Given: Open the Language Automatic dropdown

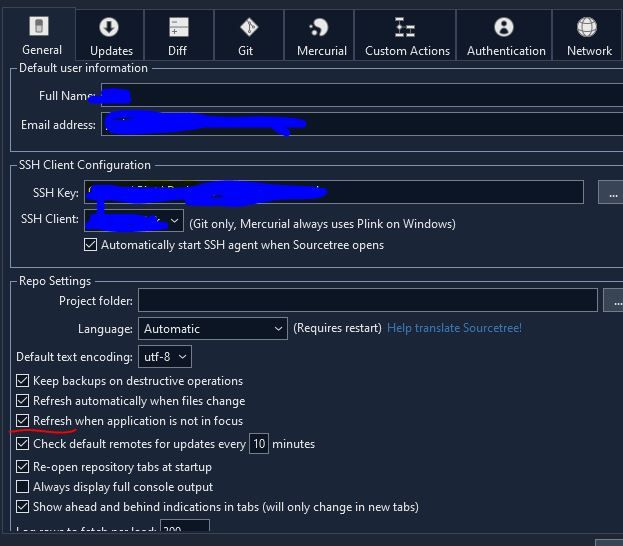Looking at the screenshot, I should coord(213,329).
